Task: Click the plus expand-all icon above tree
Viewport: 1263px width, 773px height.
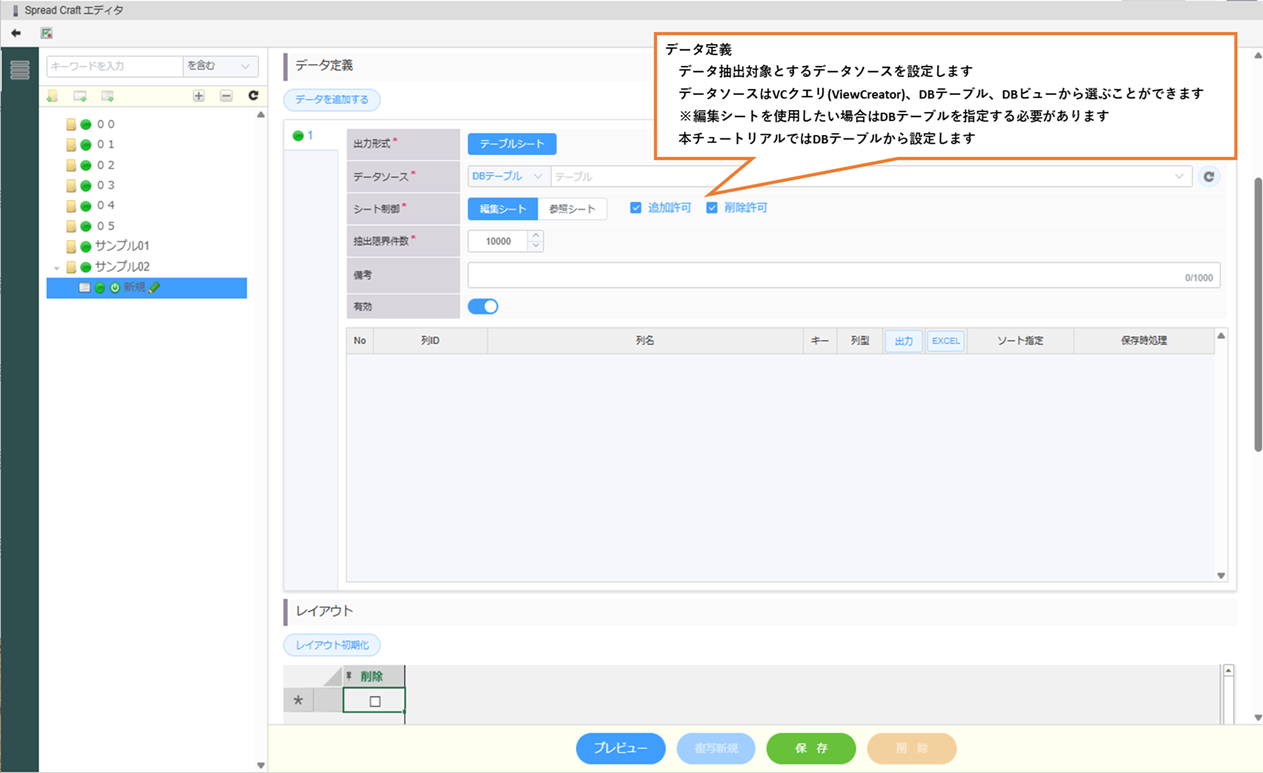Action: pyautogui.click(x=199, y=96)
